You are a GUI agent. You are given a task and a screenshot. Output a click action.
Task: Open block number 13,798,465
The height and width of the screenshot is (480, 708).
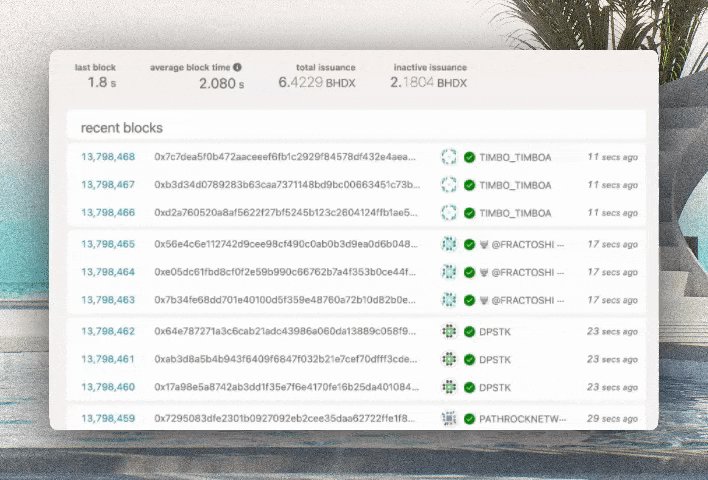pos(108,244)
